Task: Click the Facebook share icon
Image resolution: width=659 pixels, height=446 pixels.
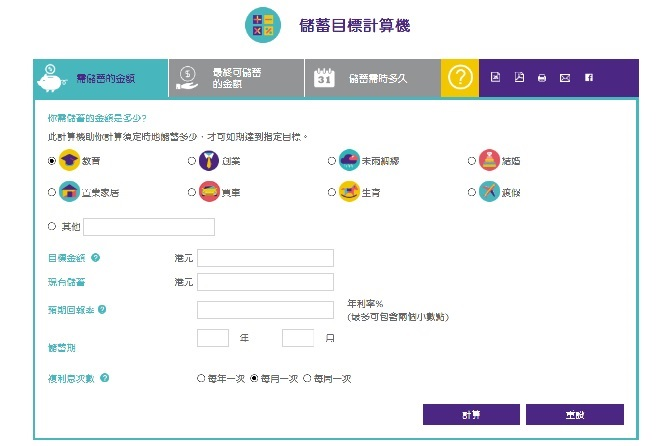Action: [x=588, y=78]
